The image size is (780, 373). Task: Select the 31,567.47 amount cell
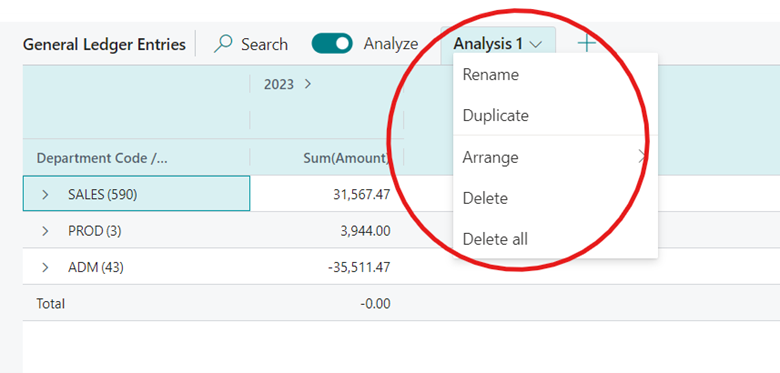362,194
